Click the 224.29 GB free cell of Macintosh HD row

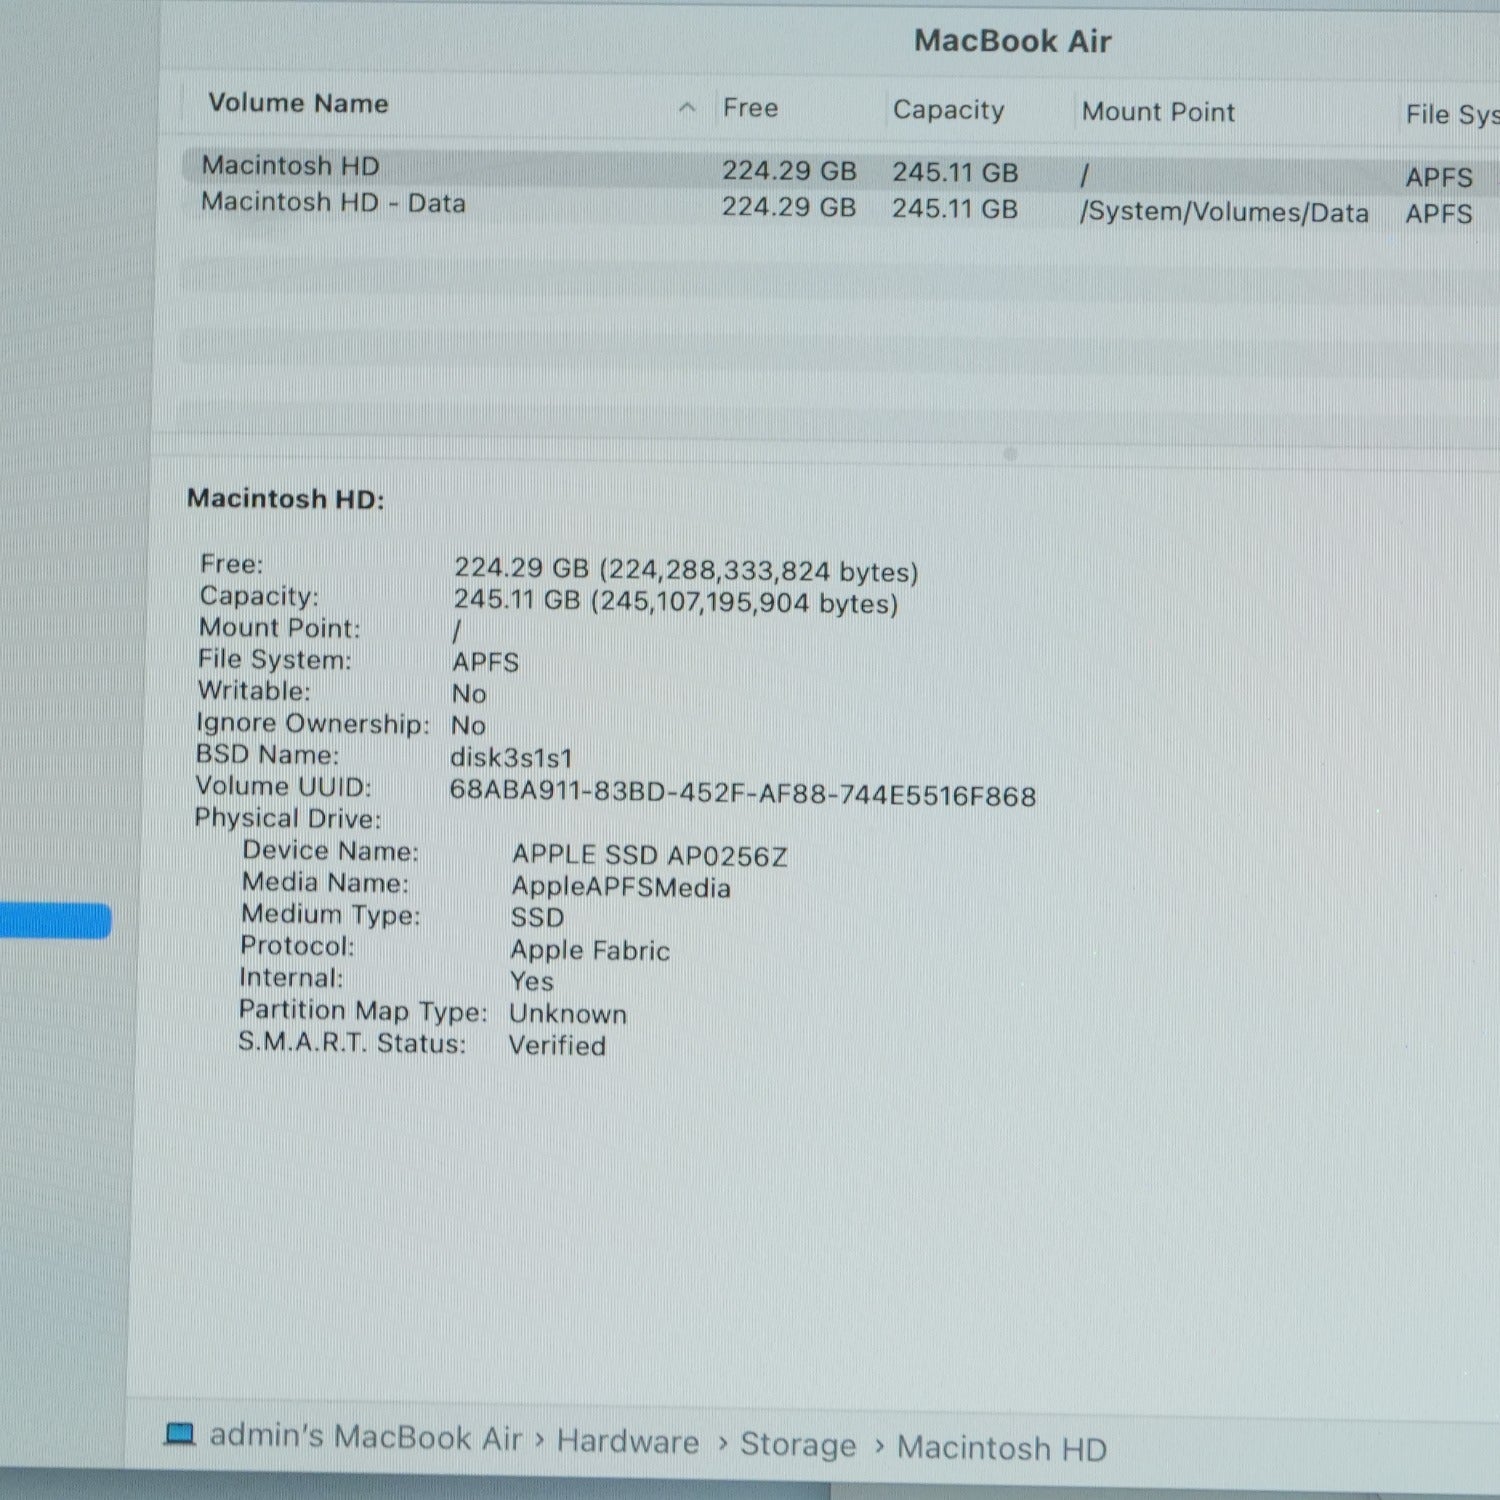point(789,171)
